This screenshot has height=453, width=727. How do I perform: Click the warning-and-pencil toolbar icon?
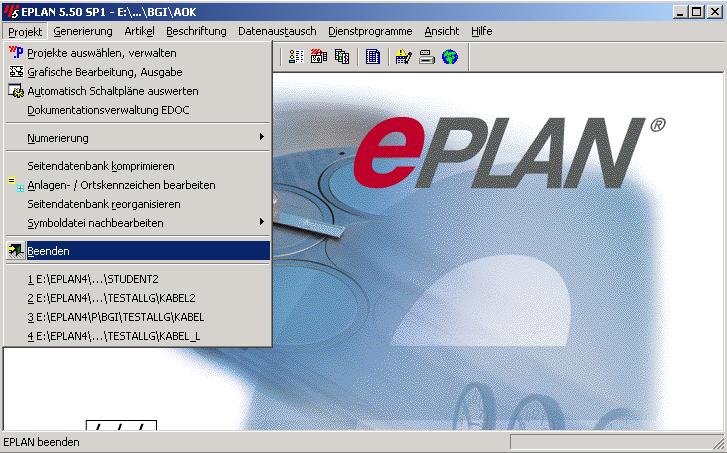403,57
